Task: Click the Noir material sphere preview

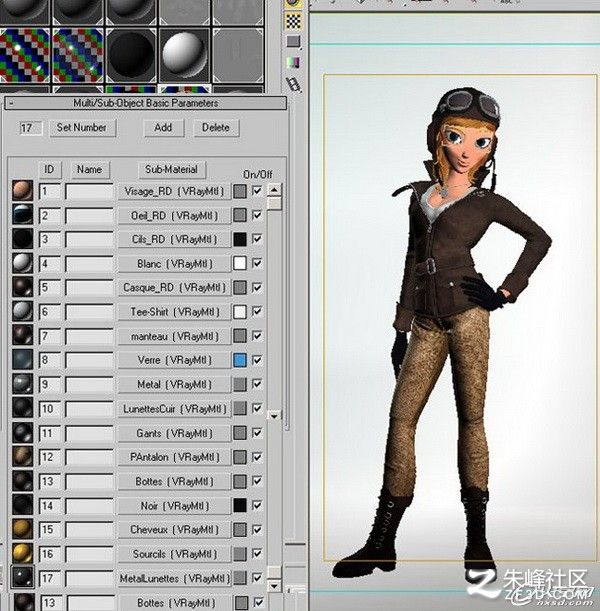Action: (23, 505)
